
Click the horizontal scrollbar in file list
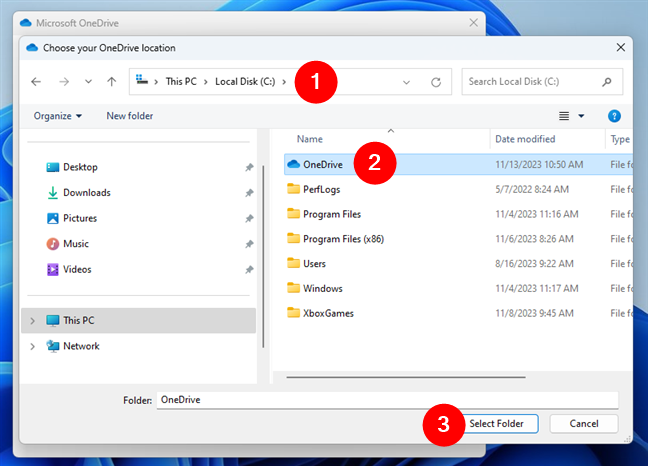tap(406, 377)
